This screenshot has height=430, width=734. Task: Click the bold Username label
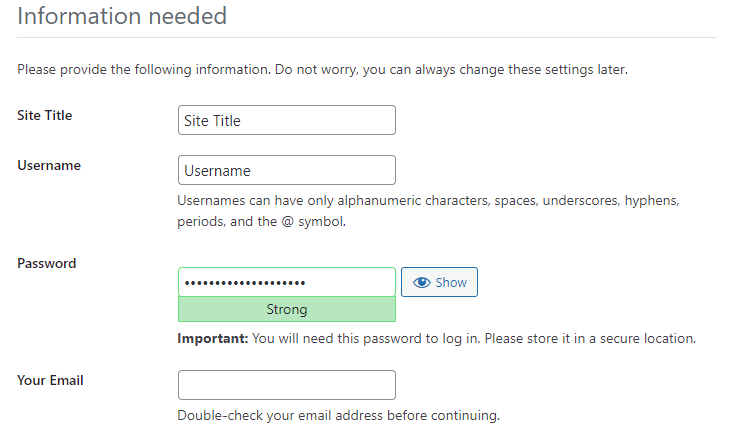49,165
